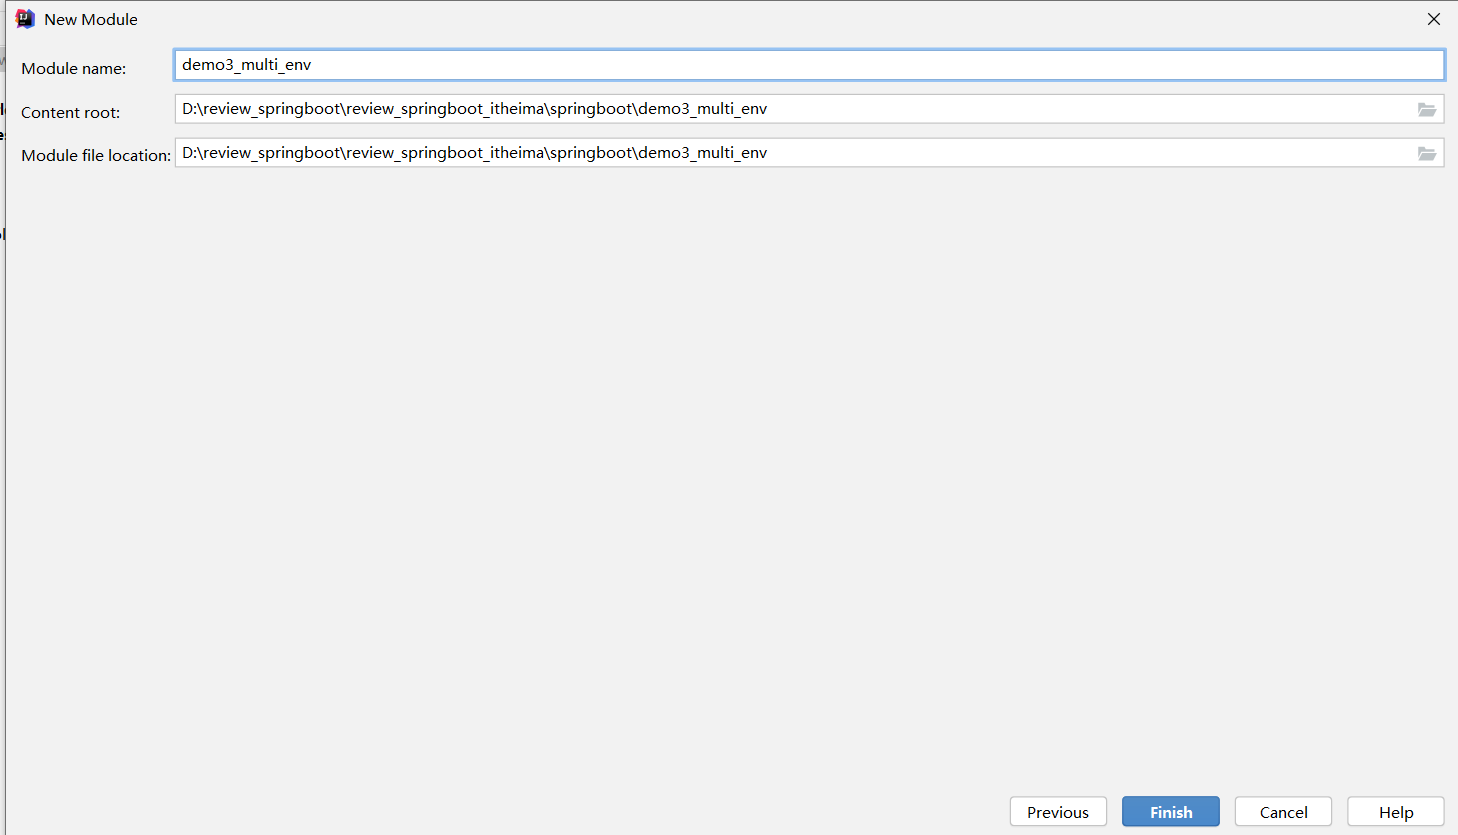Go back with the Previous button

(1057, 812)
